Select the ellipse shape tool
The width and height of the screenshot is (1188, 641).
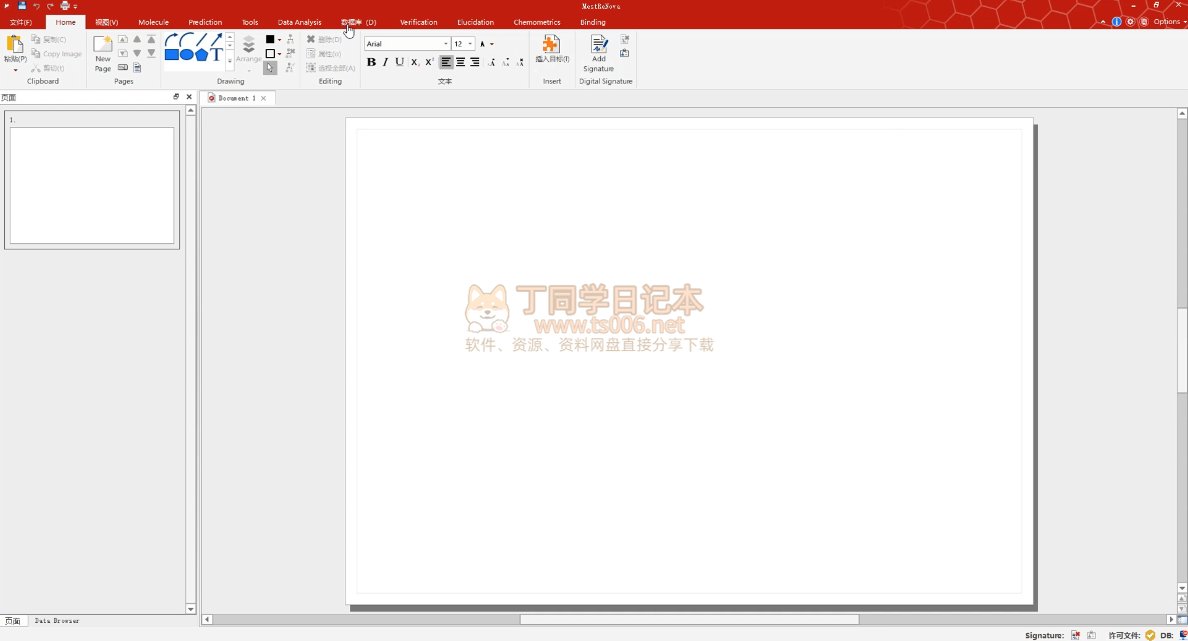186,55
